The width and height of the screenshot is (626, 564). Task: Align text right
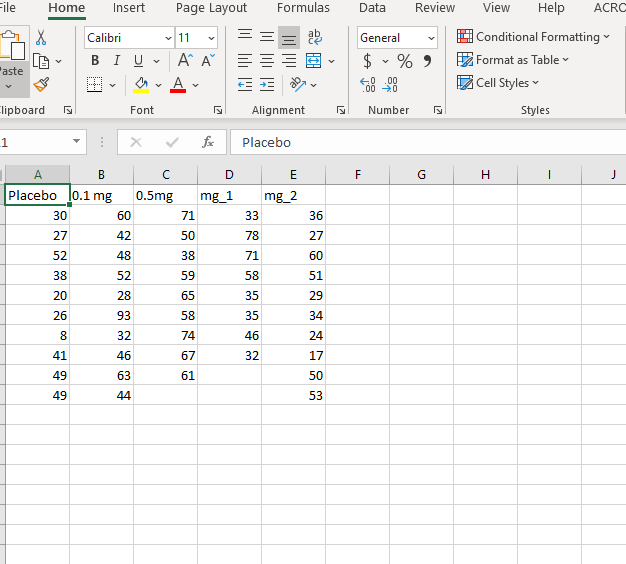pyautogui.click(x=289, y=61)
